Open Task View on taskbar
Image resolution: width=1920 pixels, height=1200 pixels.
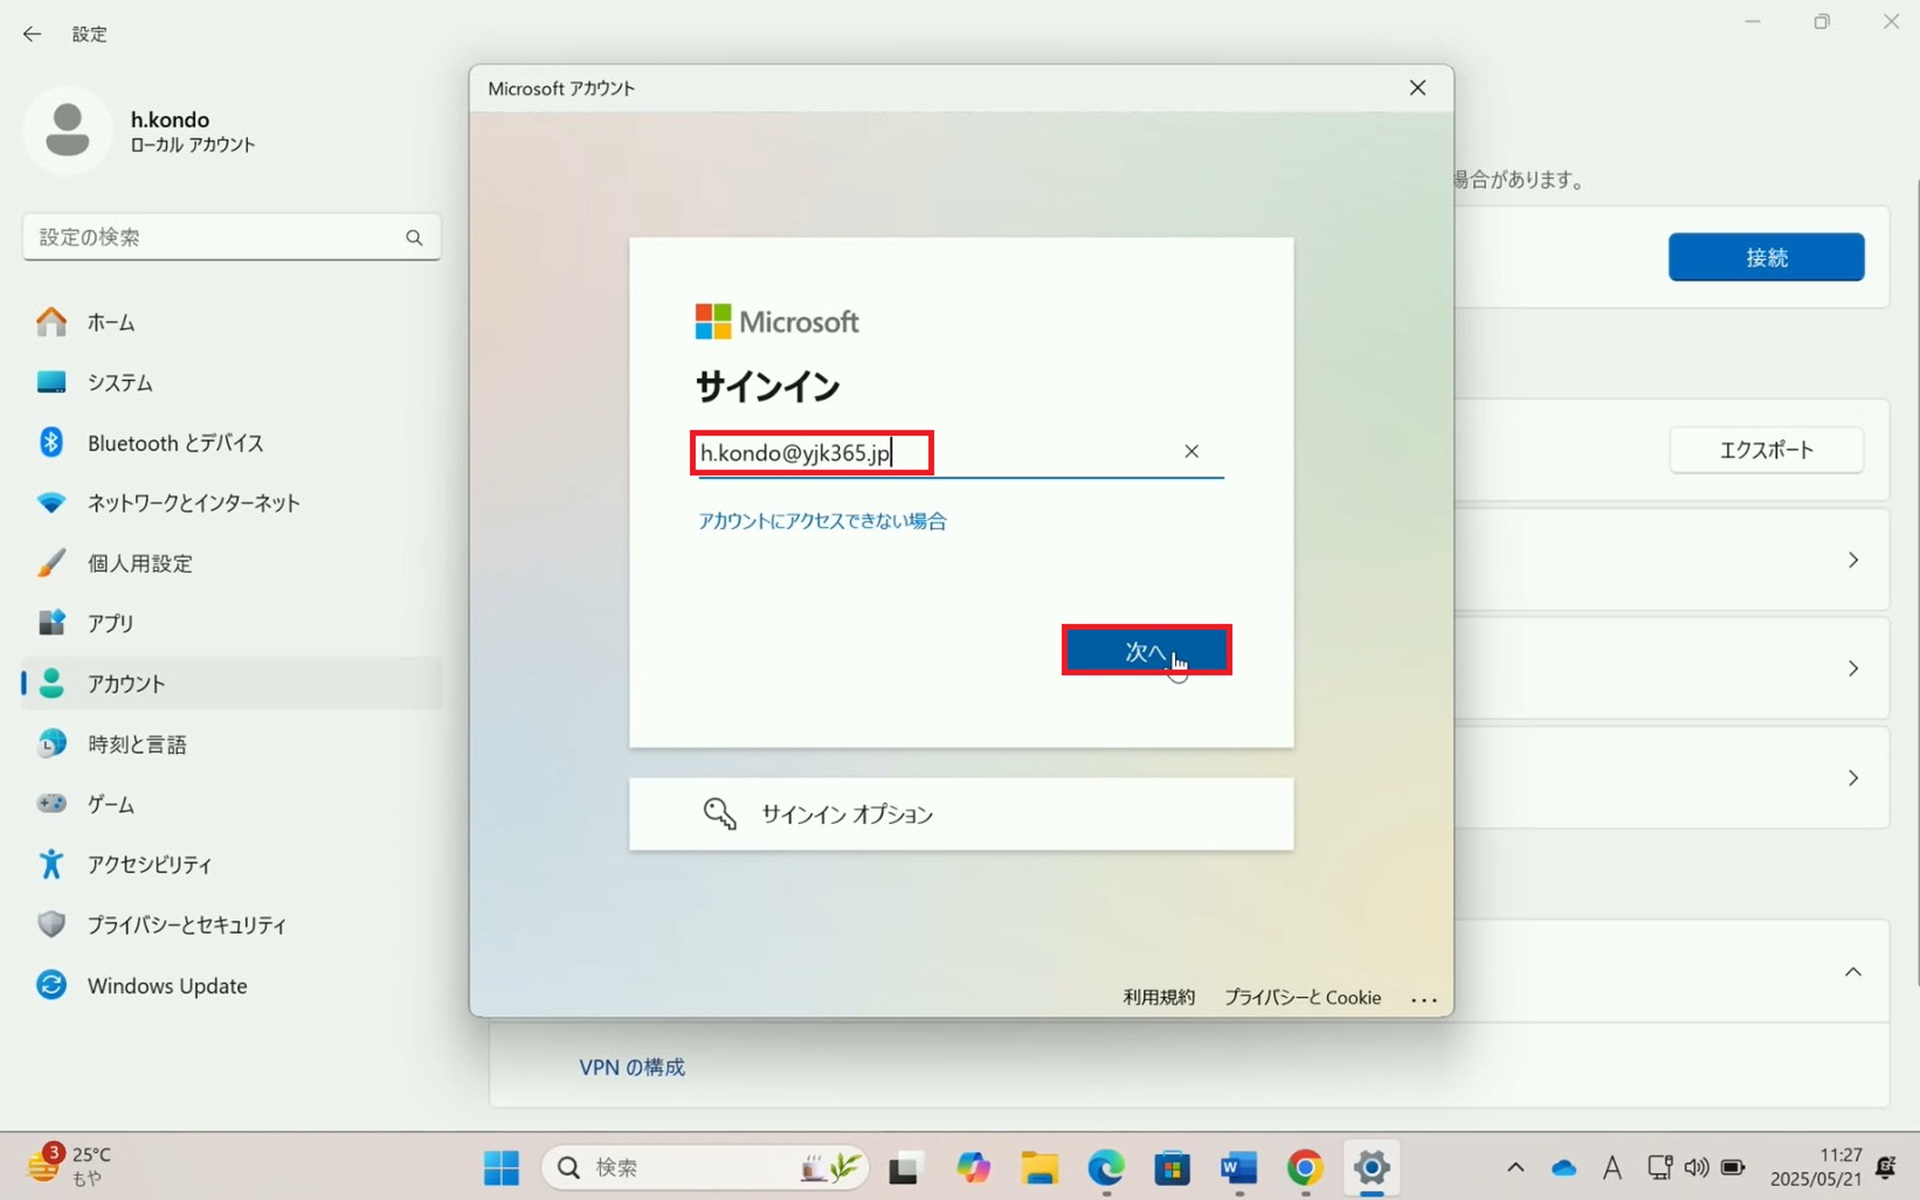coord(903,1167)
